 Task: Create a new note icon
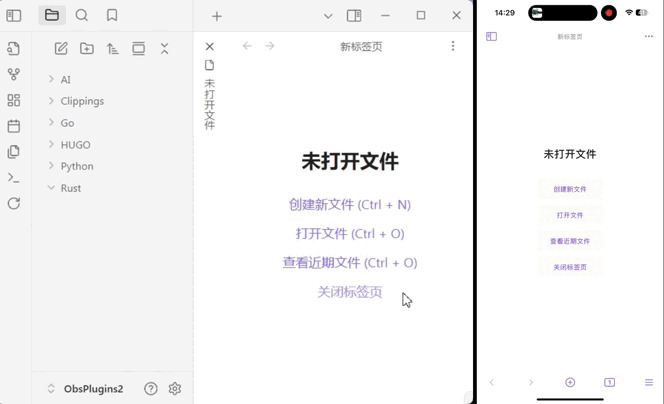(61, 49)
